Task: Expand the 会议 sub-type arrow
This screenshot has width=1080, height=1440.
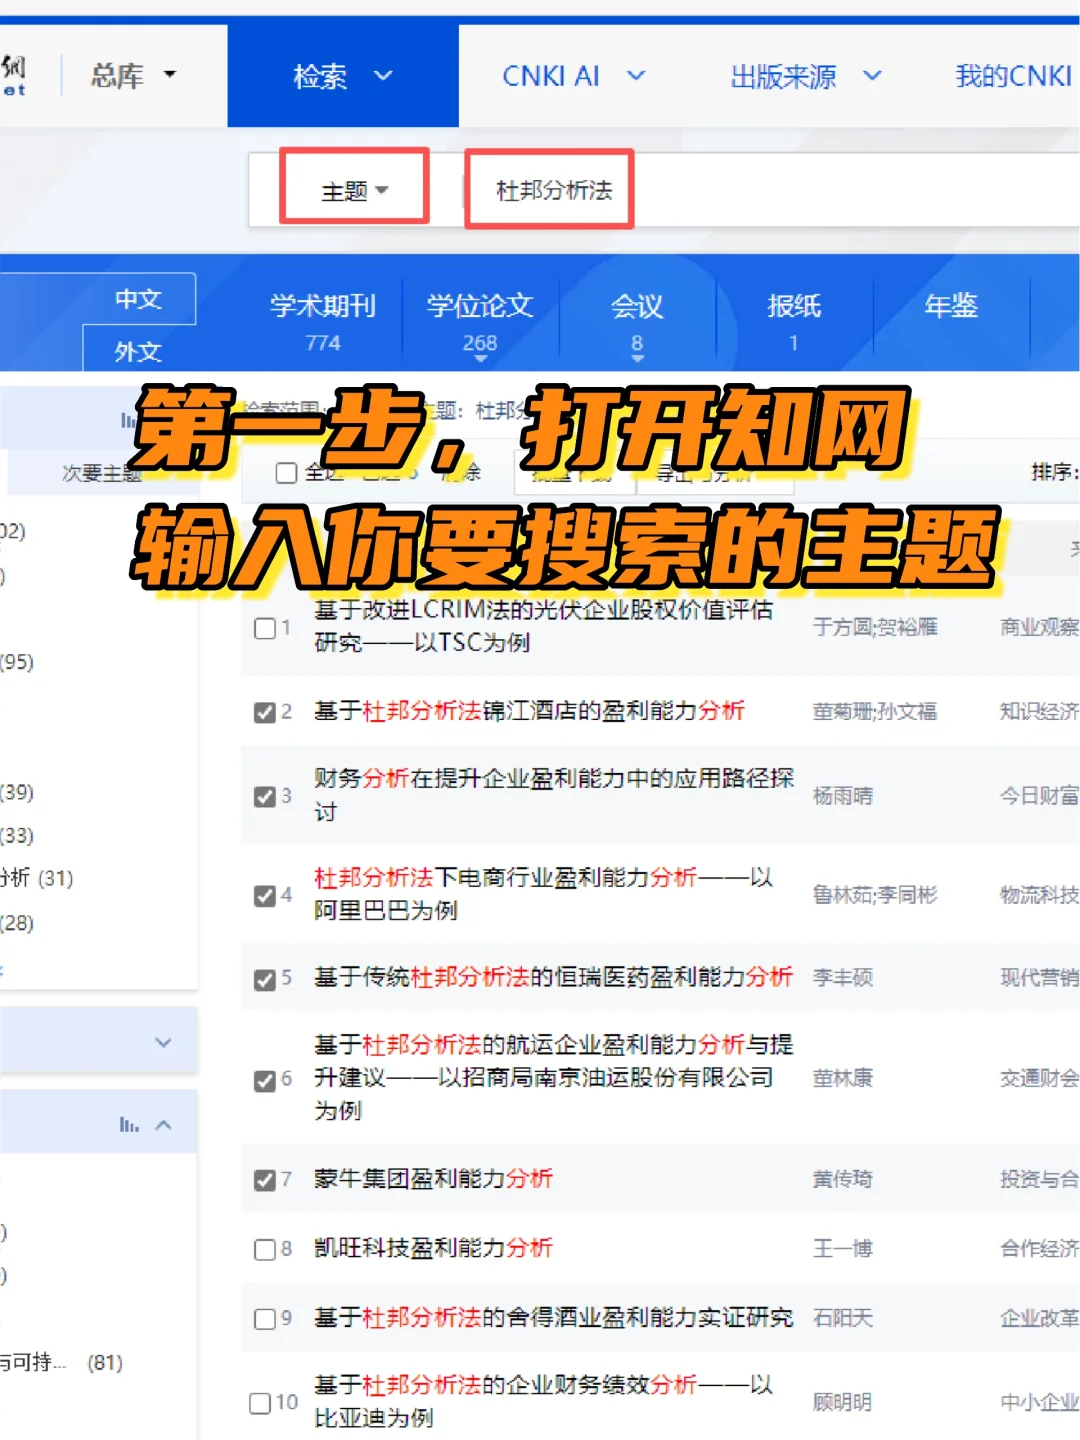Action: [x=637, y=360]
